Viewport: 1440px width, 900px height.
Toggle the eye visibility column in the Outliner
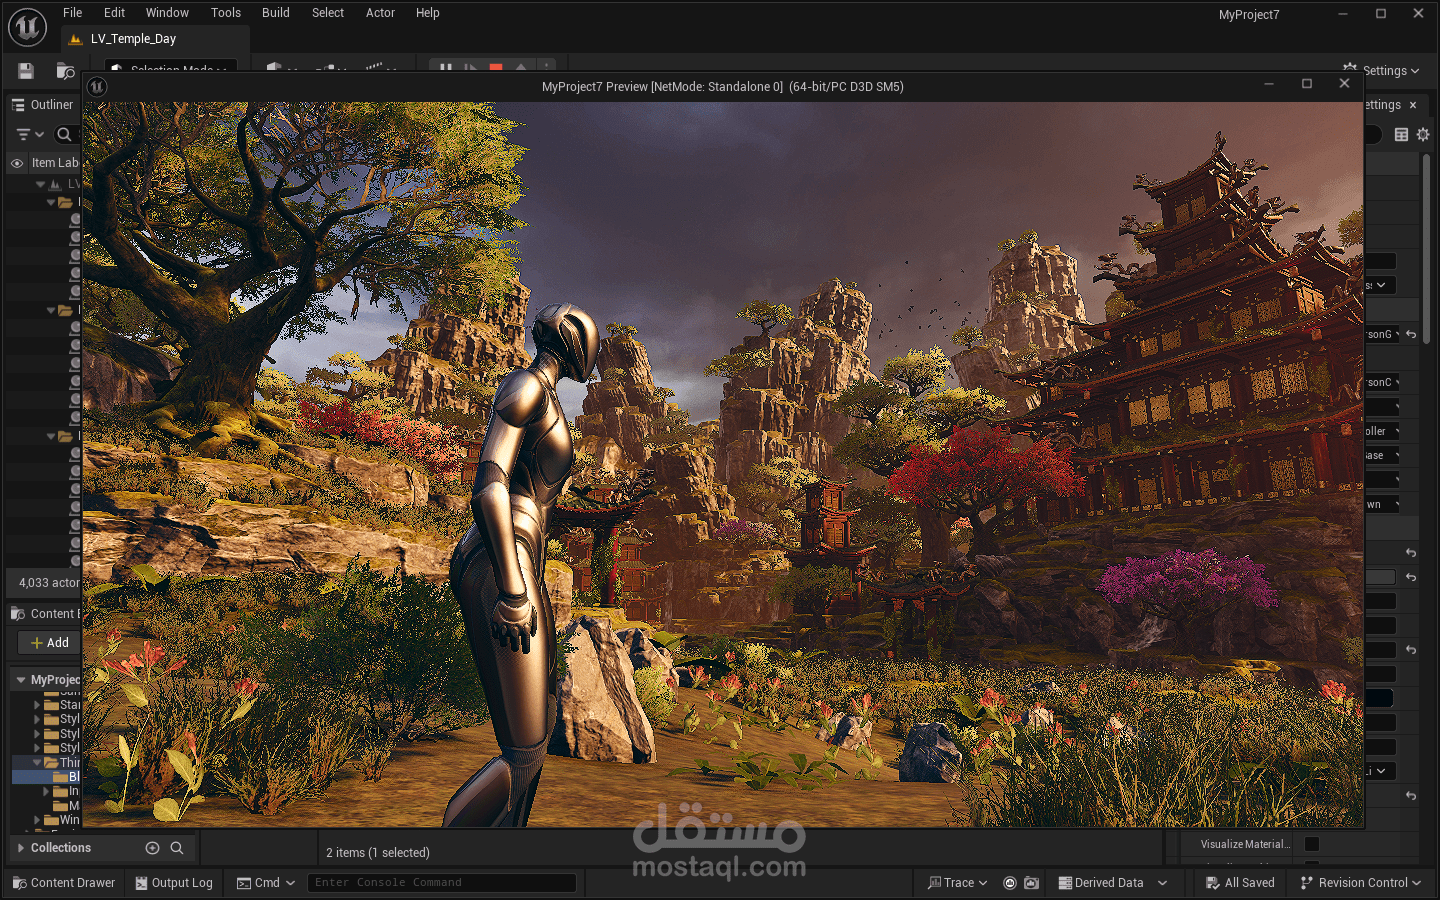coord(17,163)
